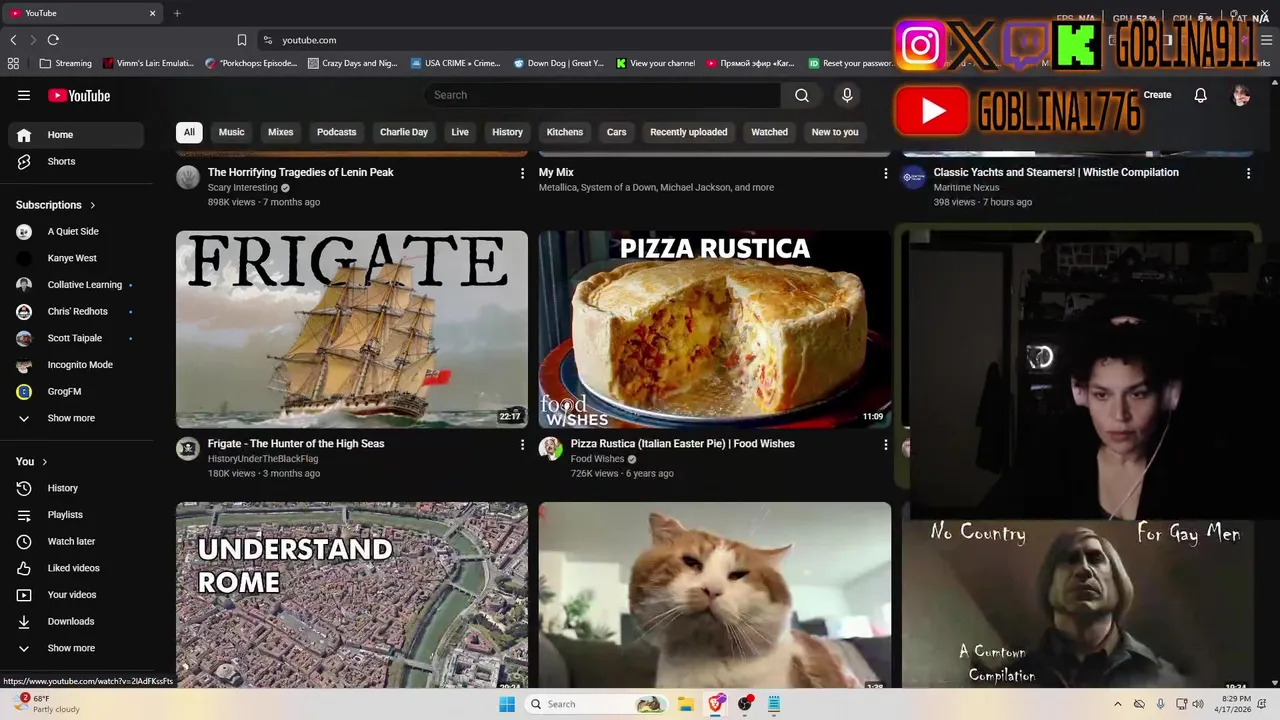This screenshot has height=720, width=1280.
Task: Open Watch later in sidebar
Action: [76, 542]
